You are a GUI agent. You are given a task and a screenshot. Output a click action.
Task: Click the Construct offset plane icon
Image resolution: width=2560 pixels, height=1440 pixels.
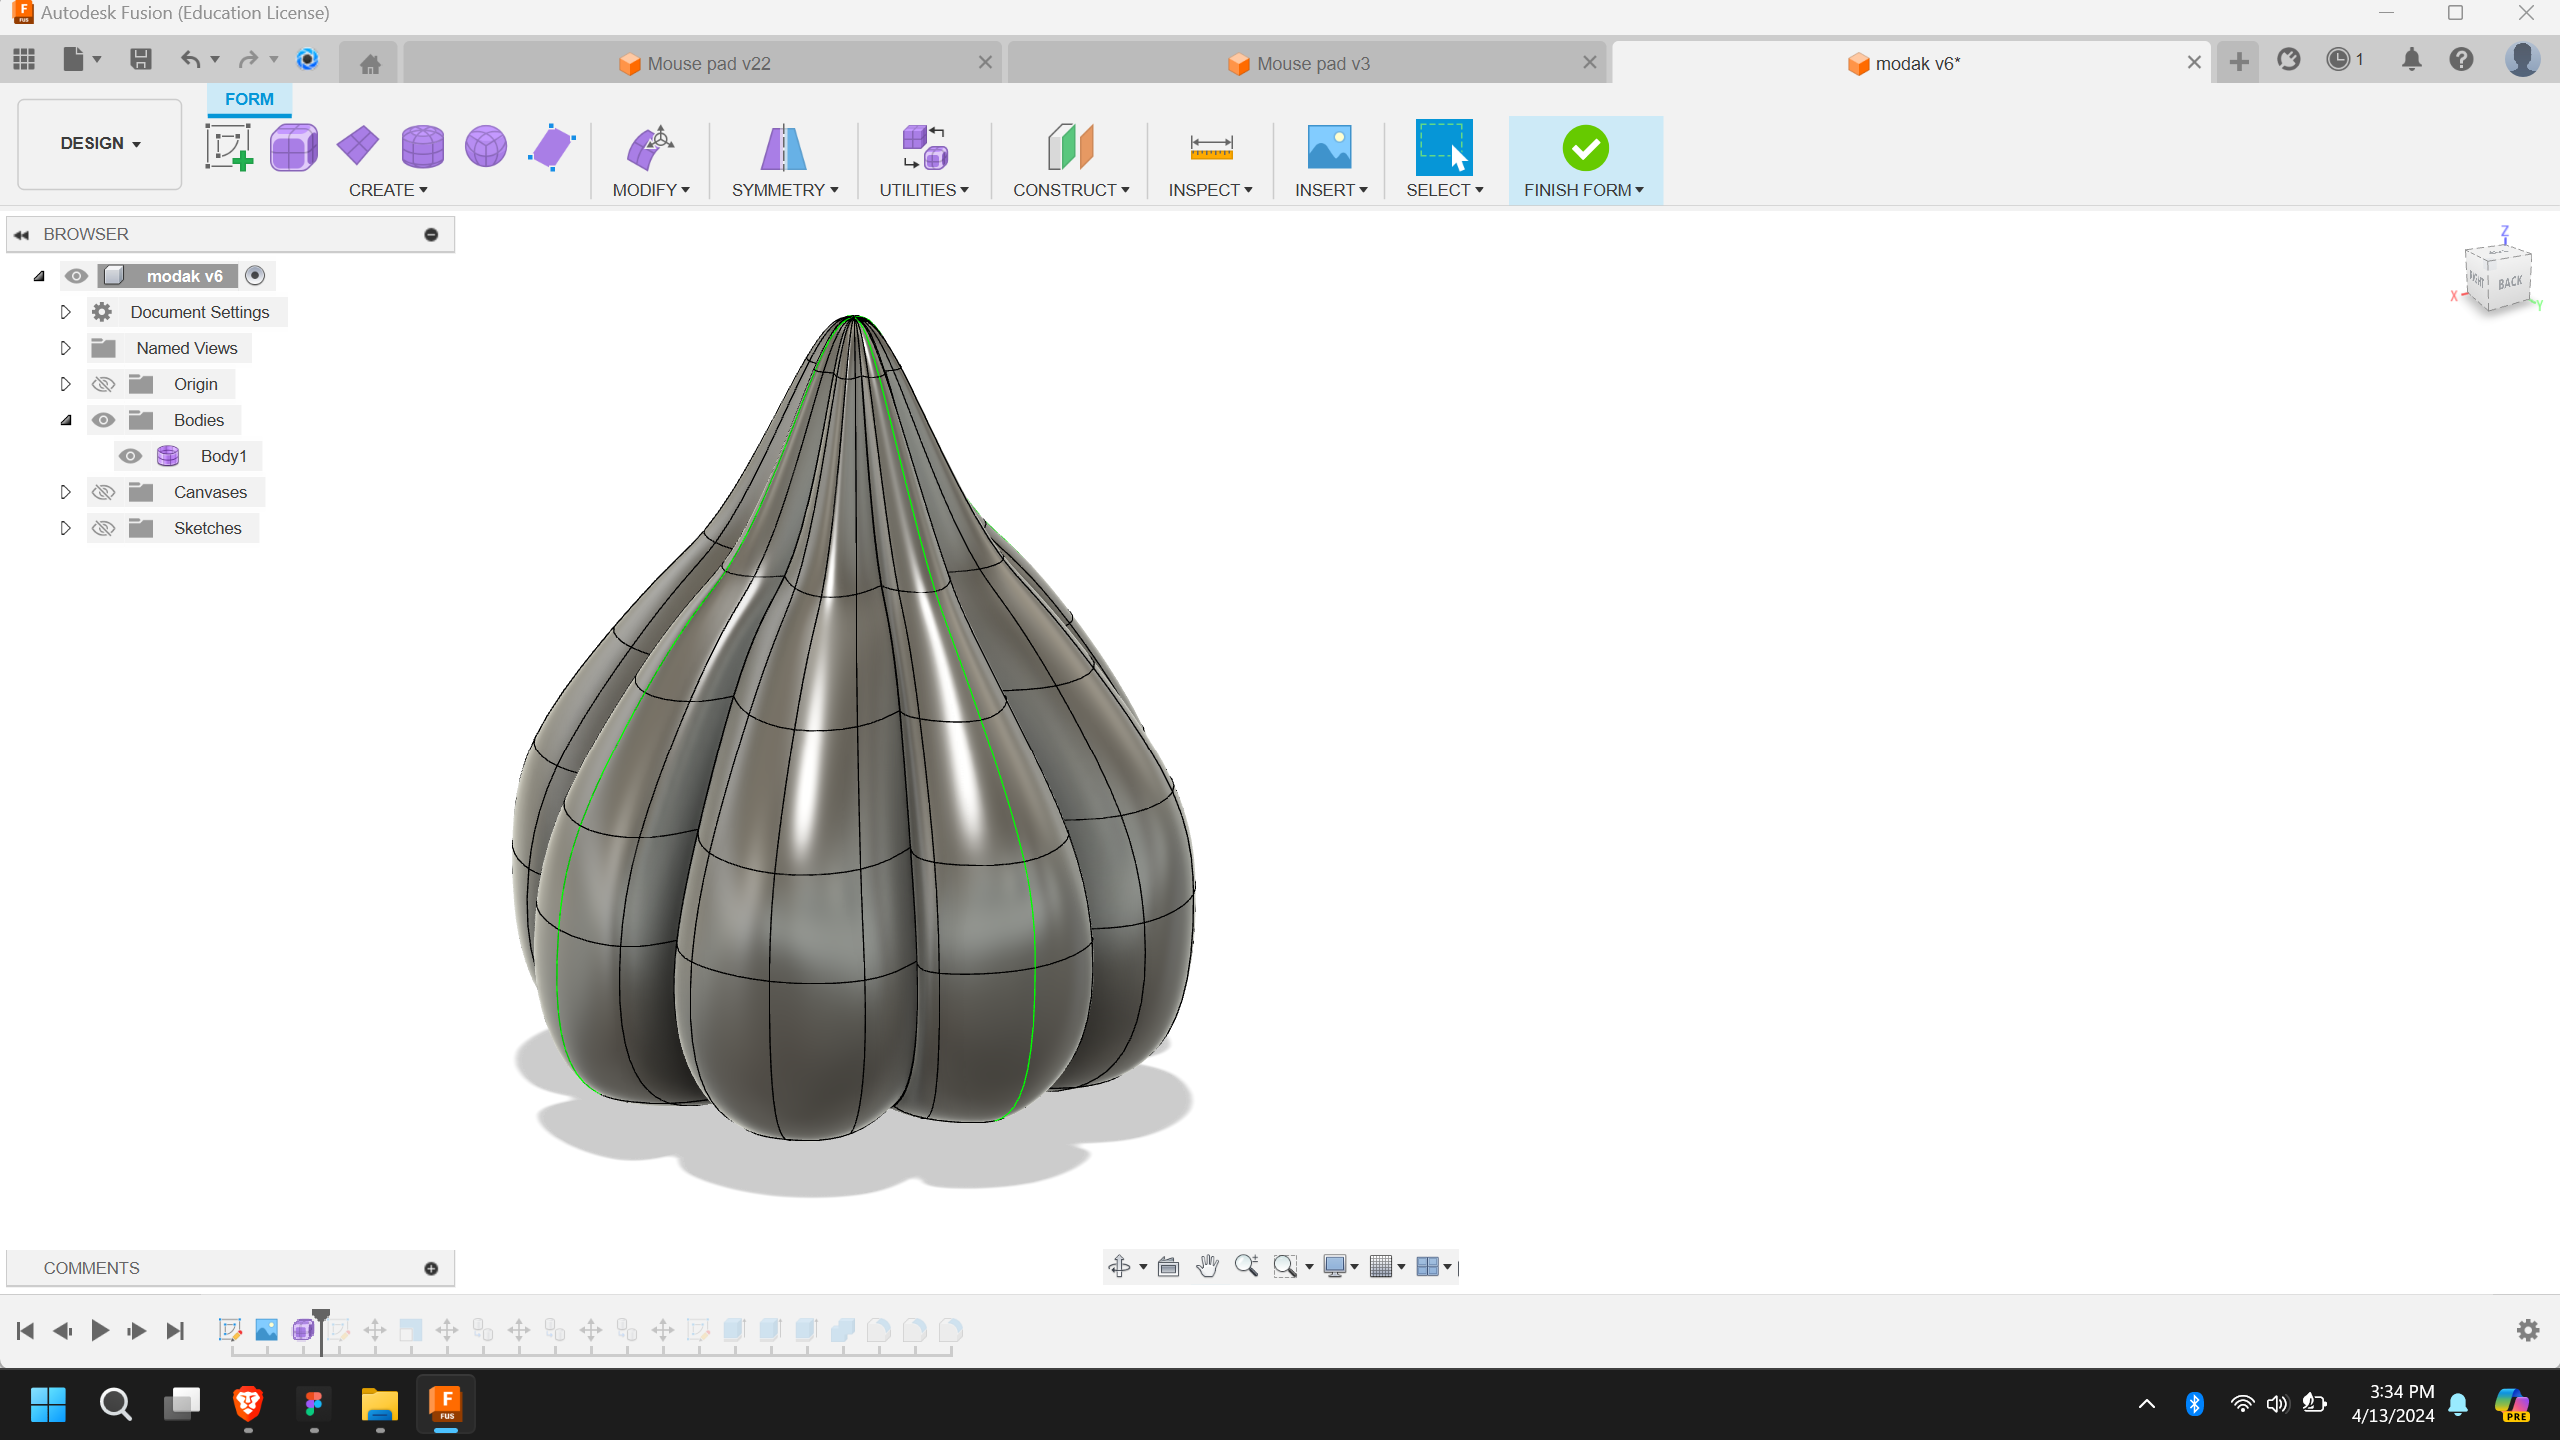(x=1071, y=147)
